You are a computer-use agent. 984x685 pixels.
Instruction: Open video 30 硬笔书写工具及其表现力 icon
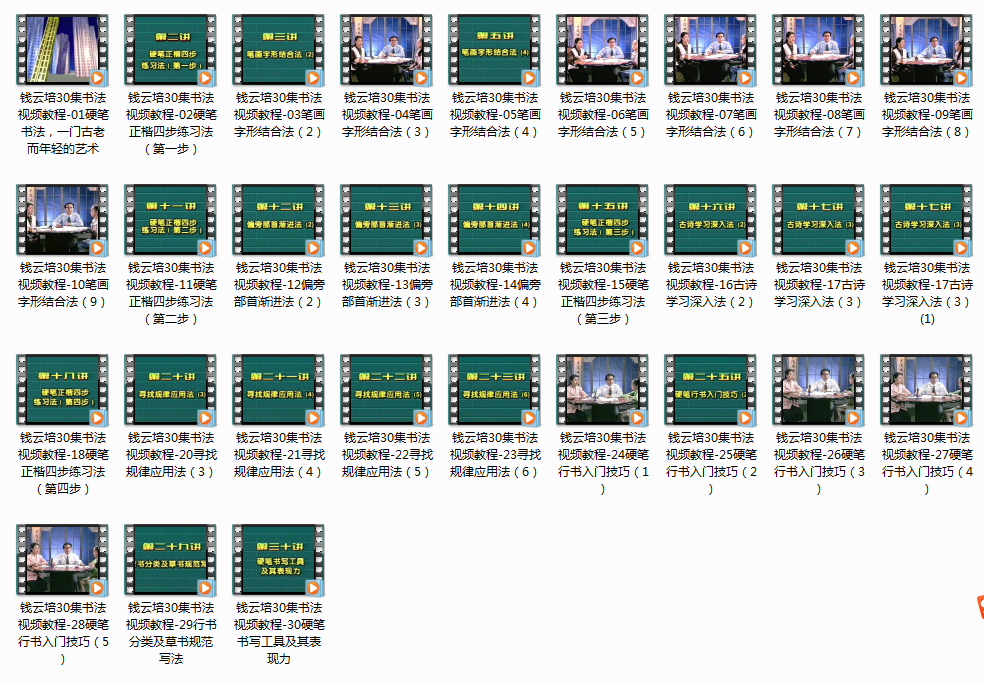pos(278,560)
